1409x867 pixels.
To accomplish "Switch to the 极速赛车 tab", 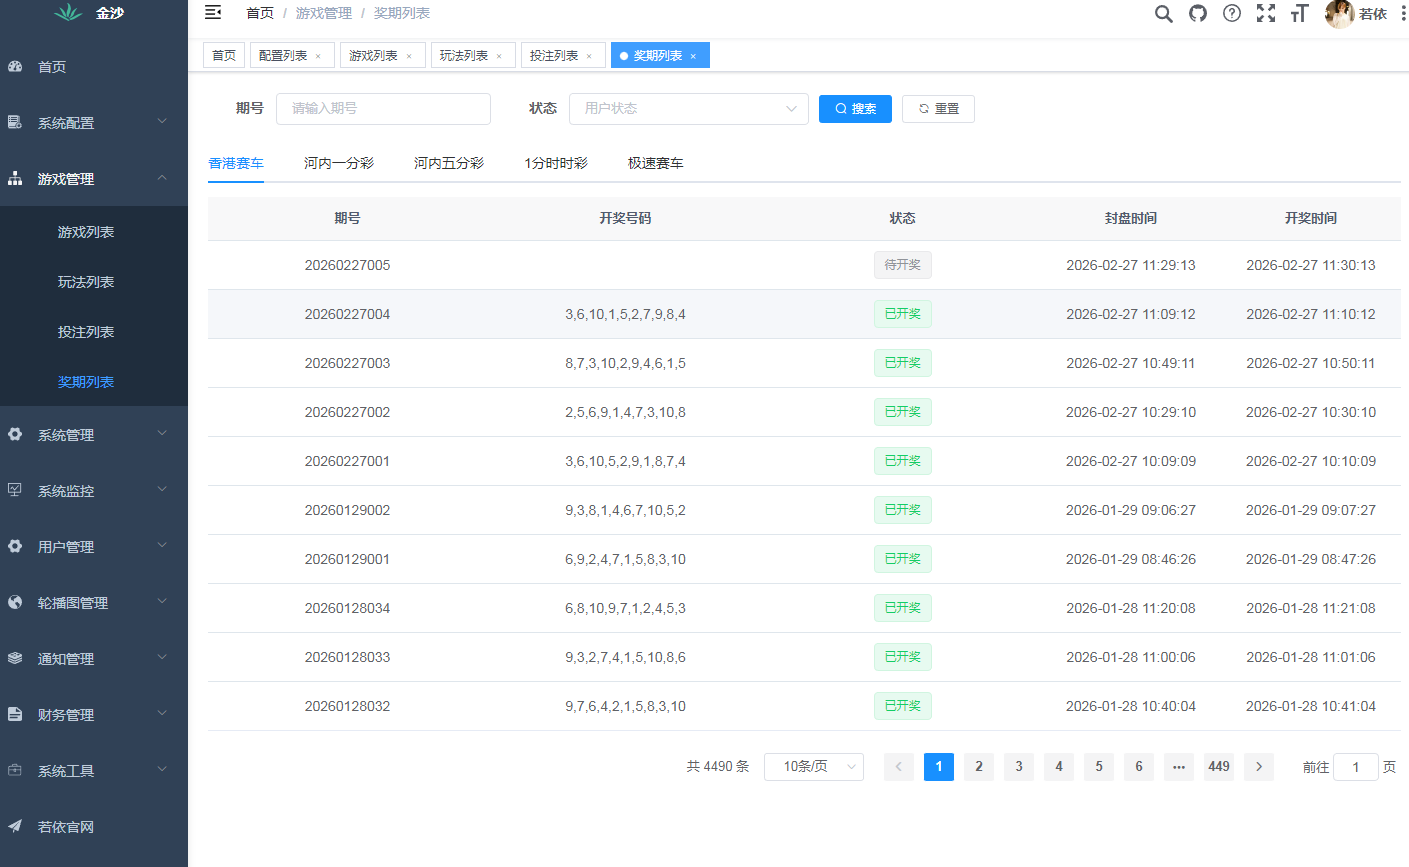I will pyautogui.click(x=655, y=162).
